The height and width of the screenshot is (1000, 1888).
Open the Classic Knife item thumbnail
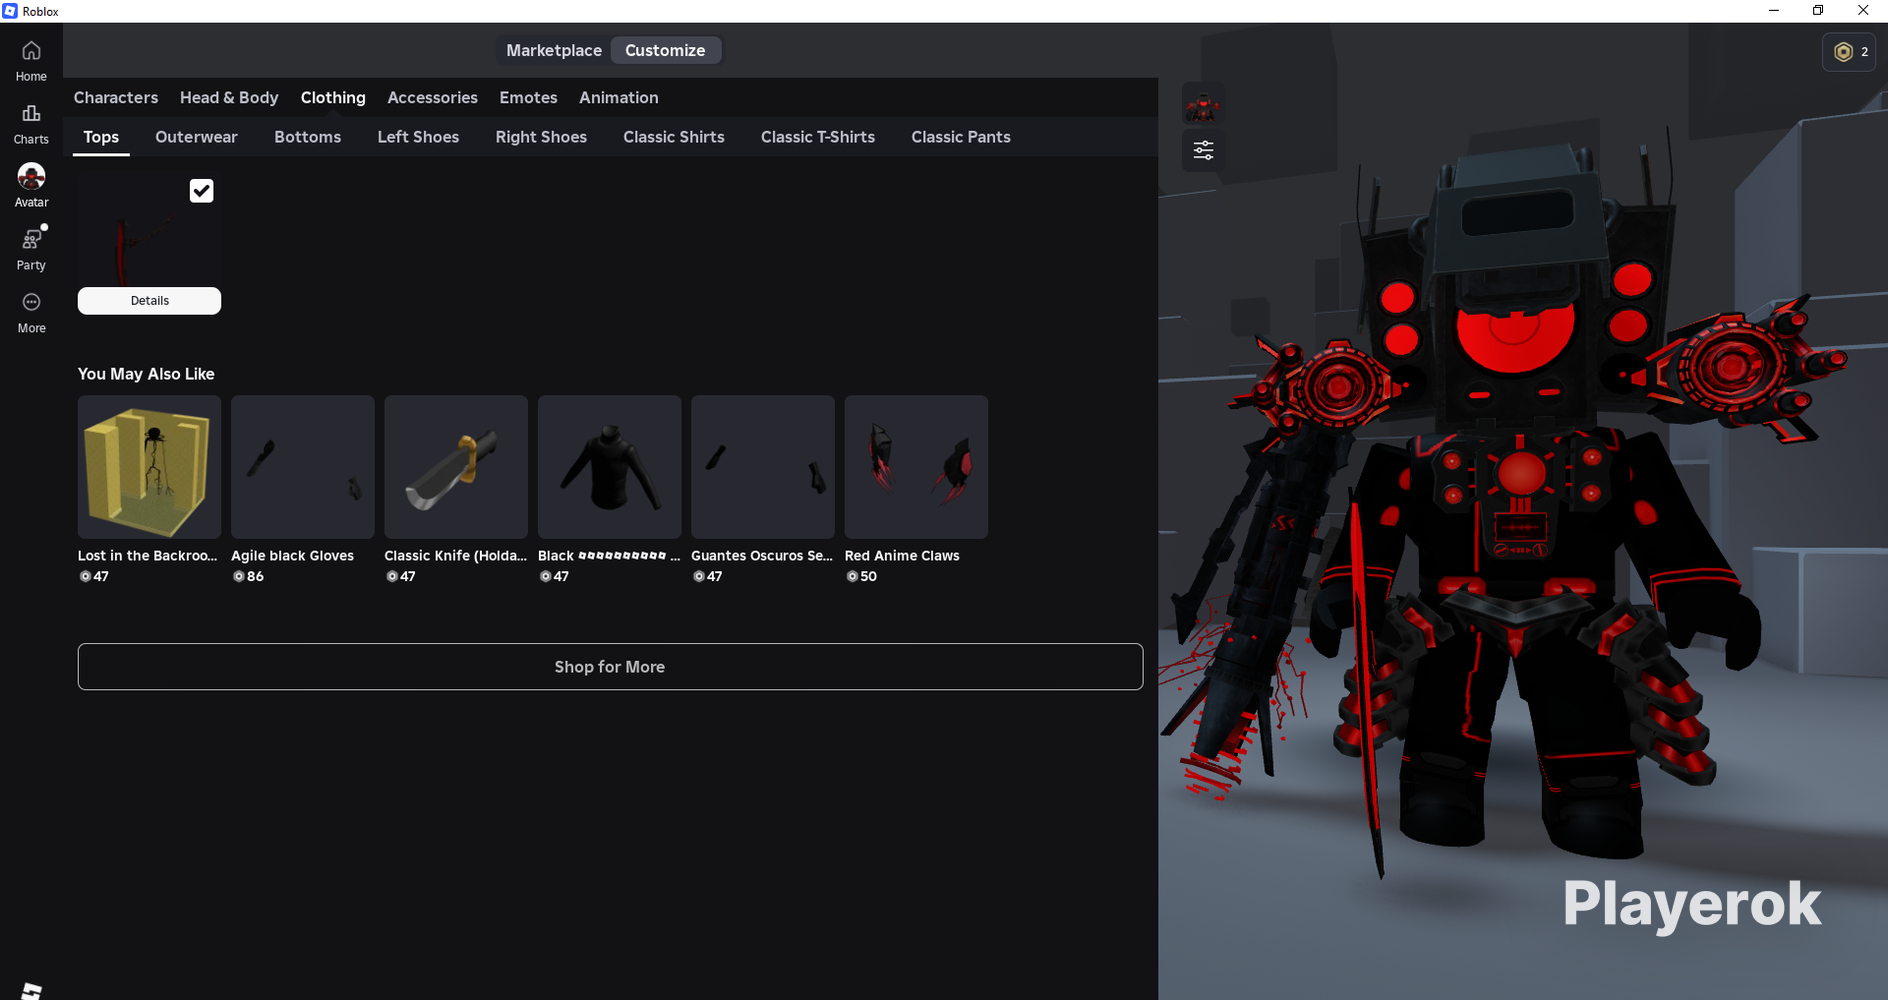[456, 467]
